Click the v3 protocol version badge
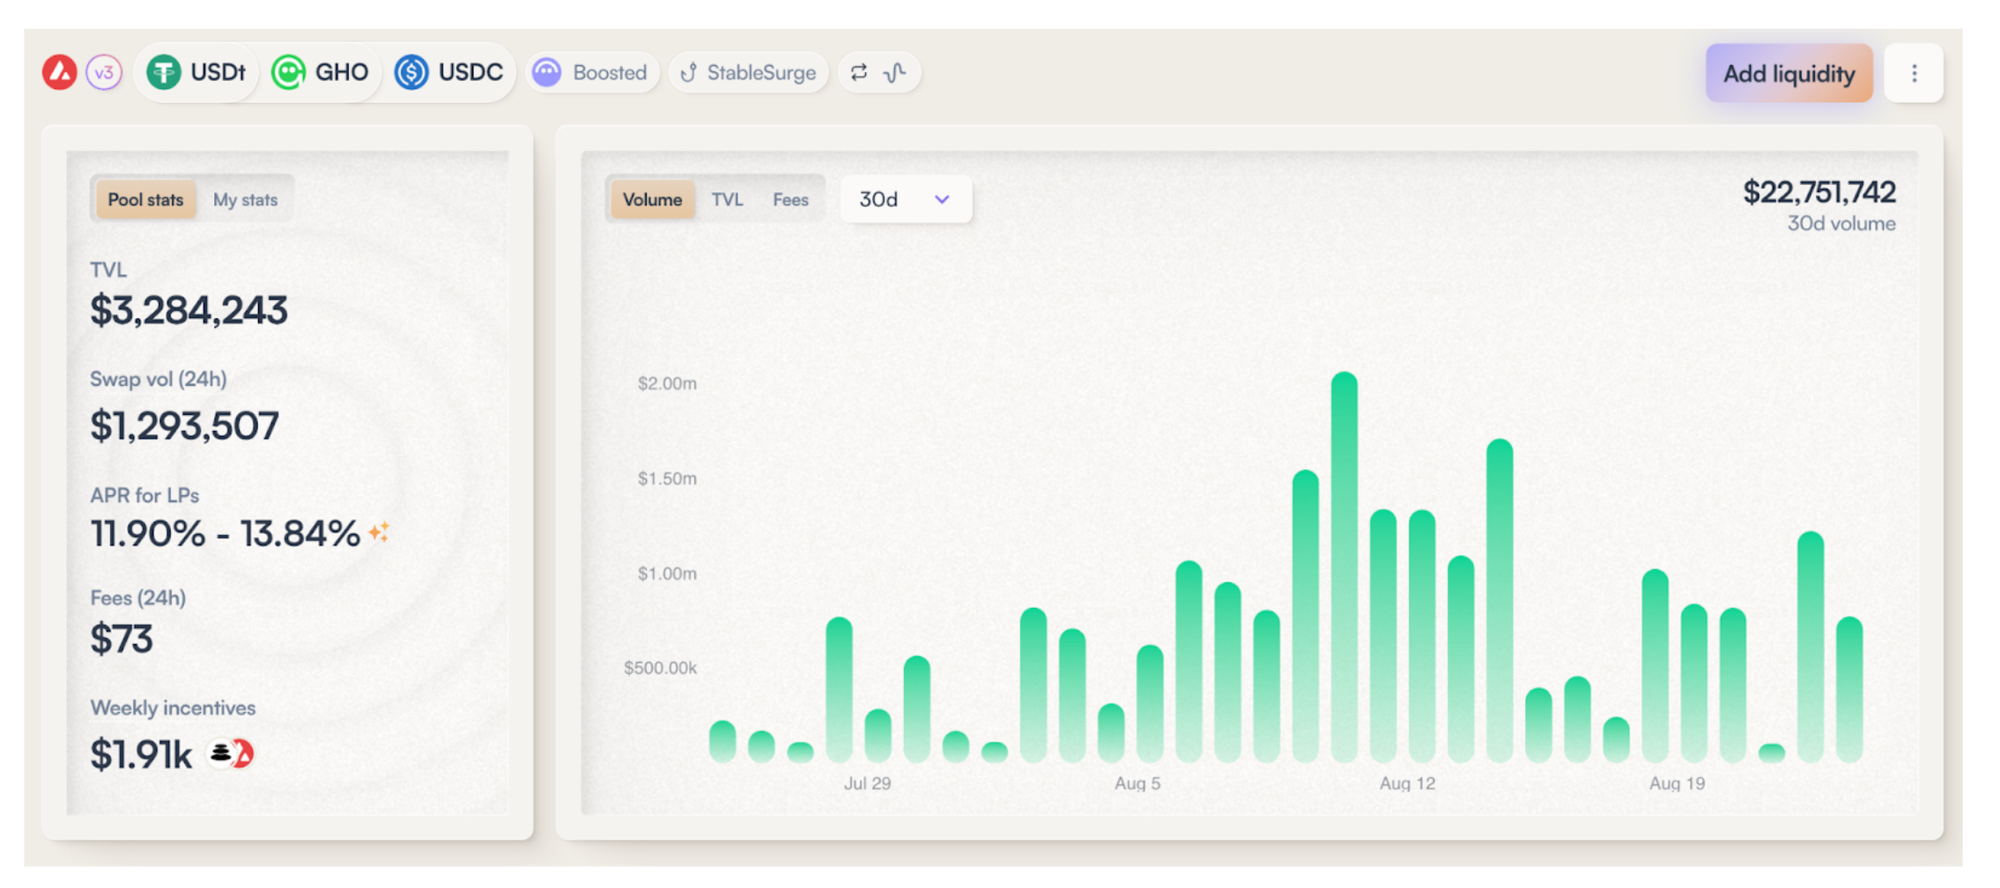The height and width of the screenshot is (888, 2000). (104, 72)
